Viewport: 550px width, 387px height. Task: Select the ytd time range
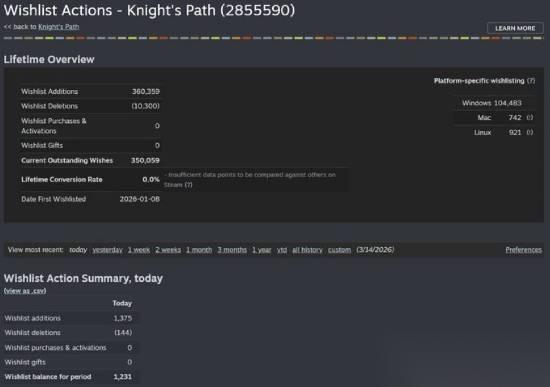(x=282, y=250)
